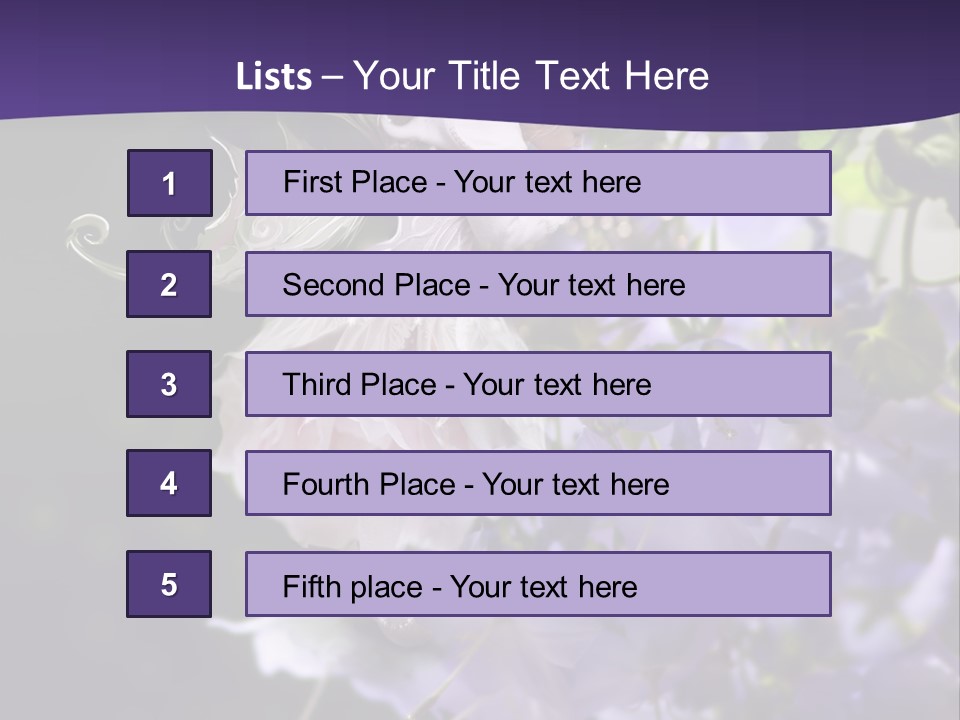Click the number 1 box
Screen dimensions: 960x720
pos(170,183)
